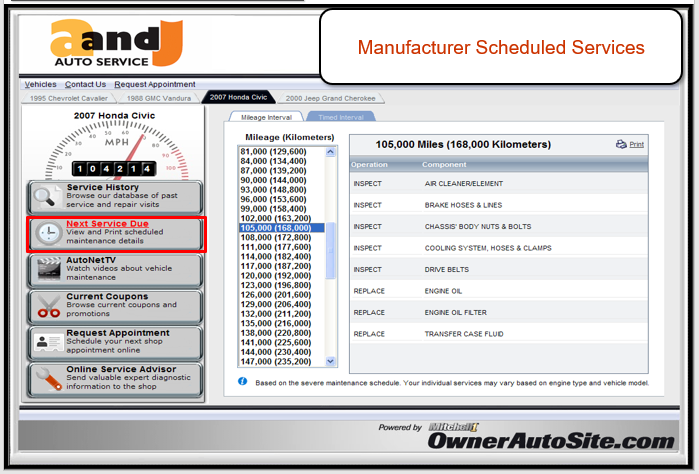
Task: Open the Service History heading
Action: pos(103,187)
